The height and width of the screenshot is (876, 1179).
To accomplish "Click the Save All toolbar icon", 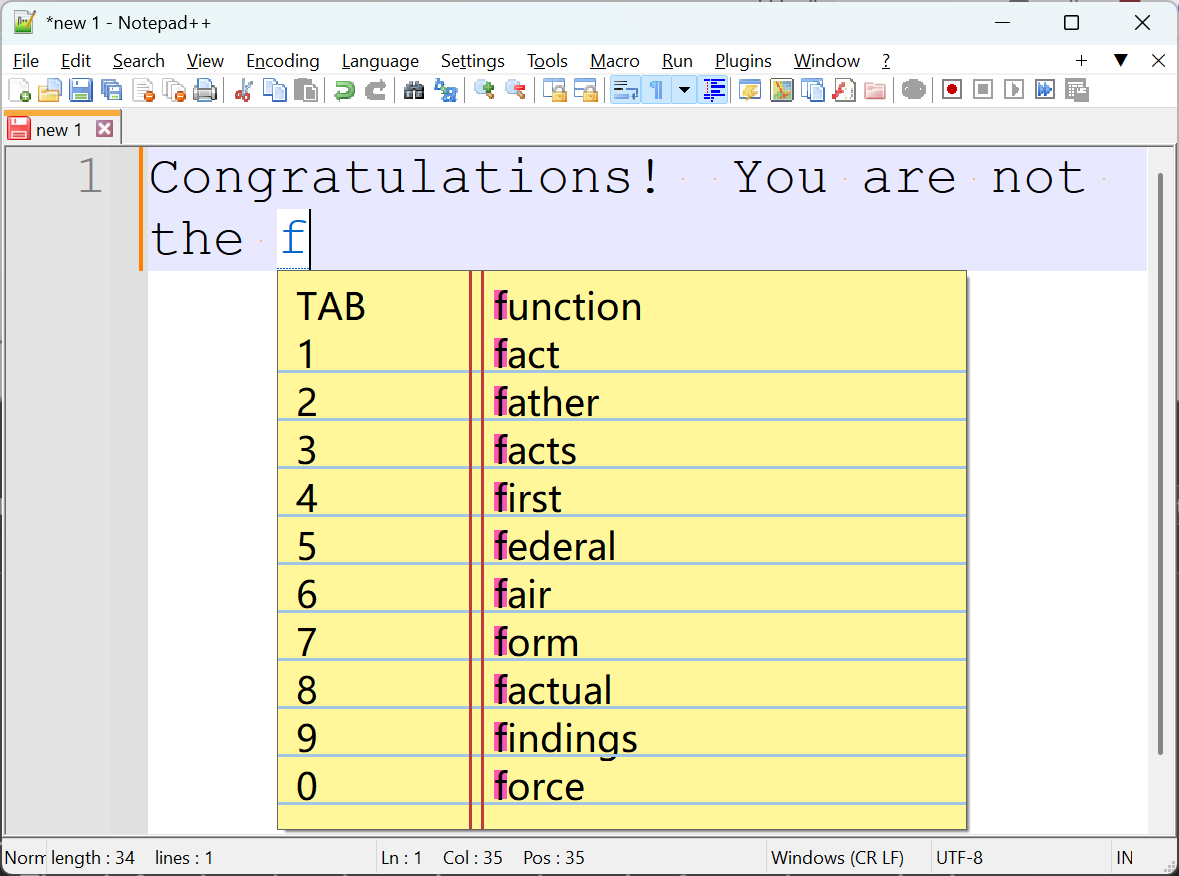I will click(x=111, y=90).
